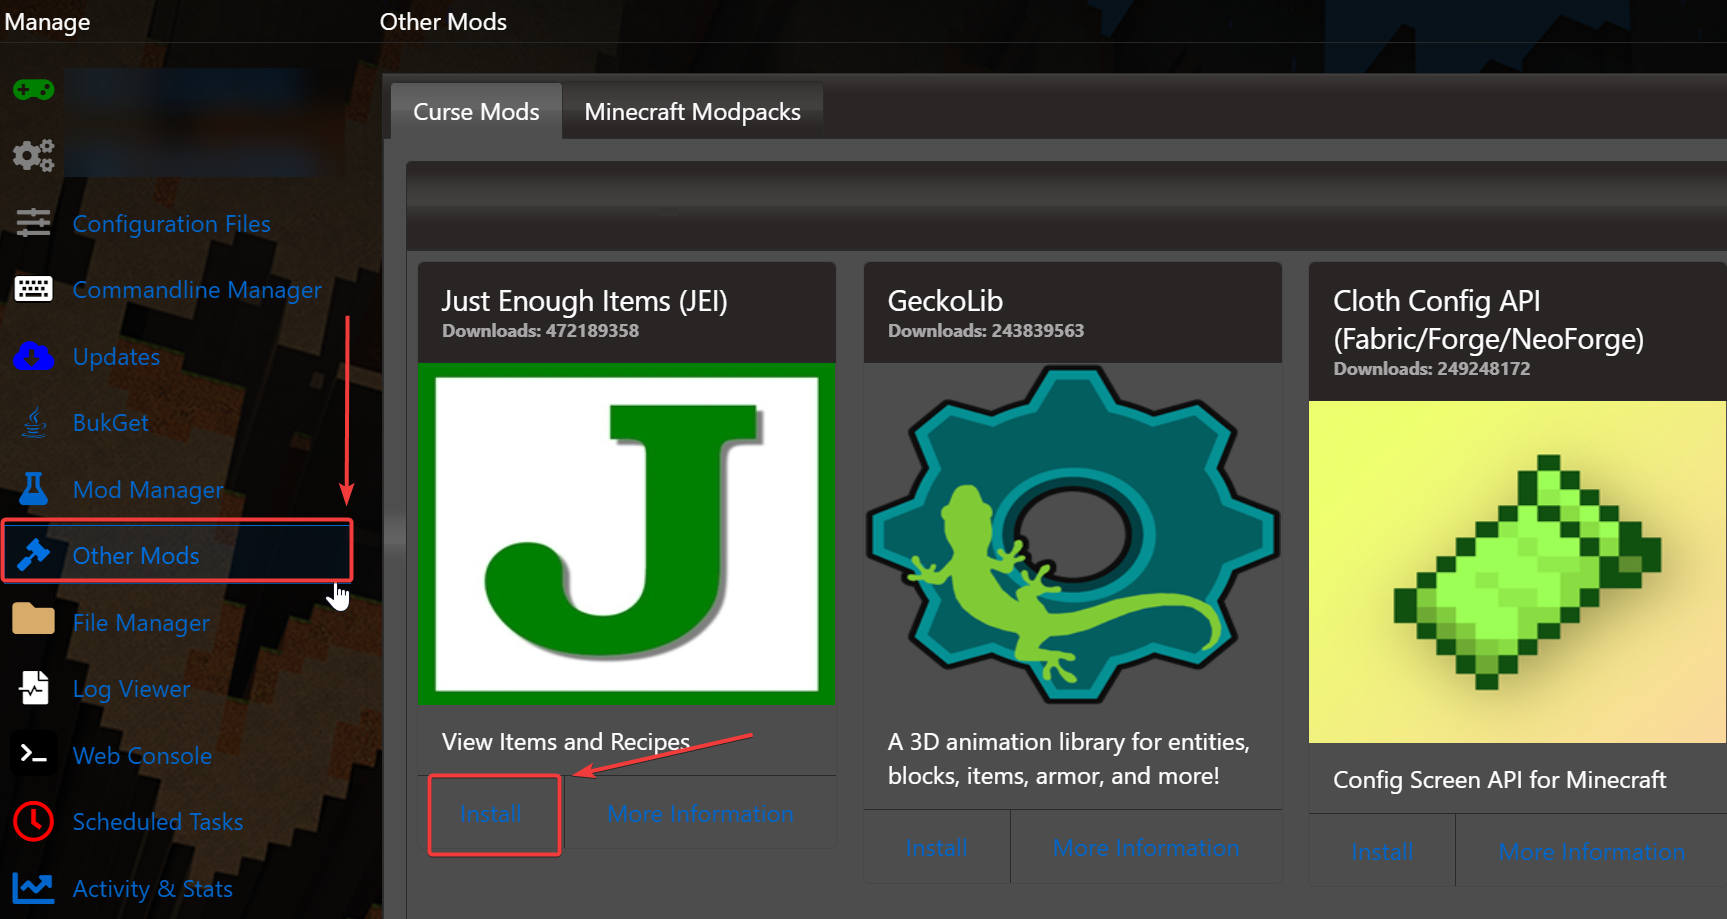Install GeckoLib mod

(936, 848)
